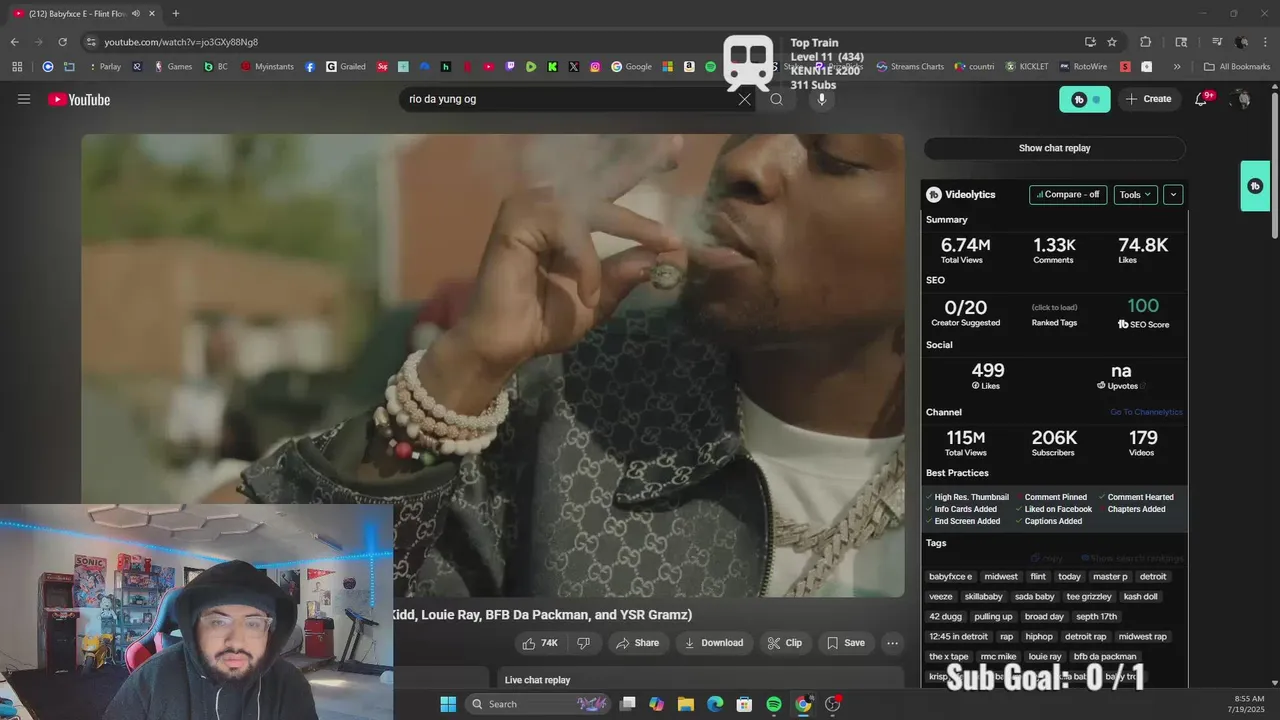Image resolution: width=1280 pixels, height=720 pixels.
Task: Open the browser extensions puzzle icon
Action: tap(1146, 42)
